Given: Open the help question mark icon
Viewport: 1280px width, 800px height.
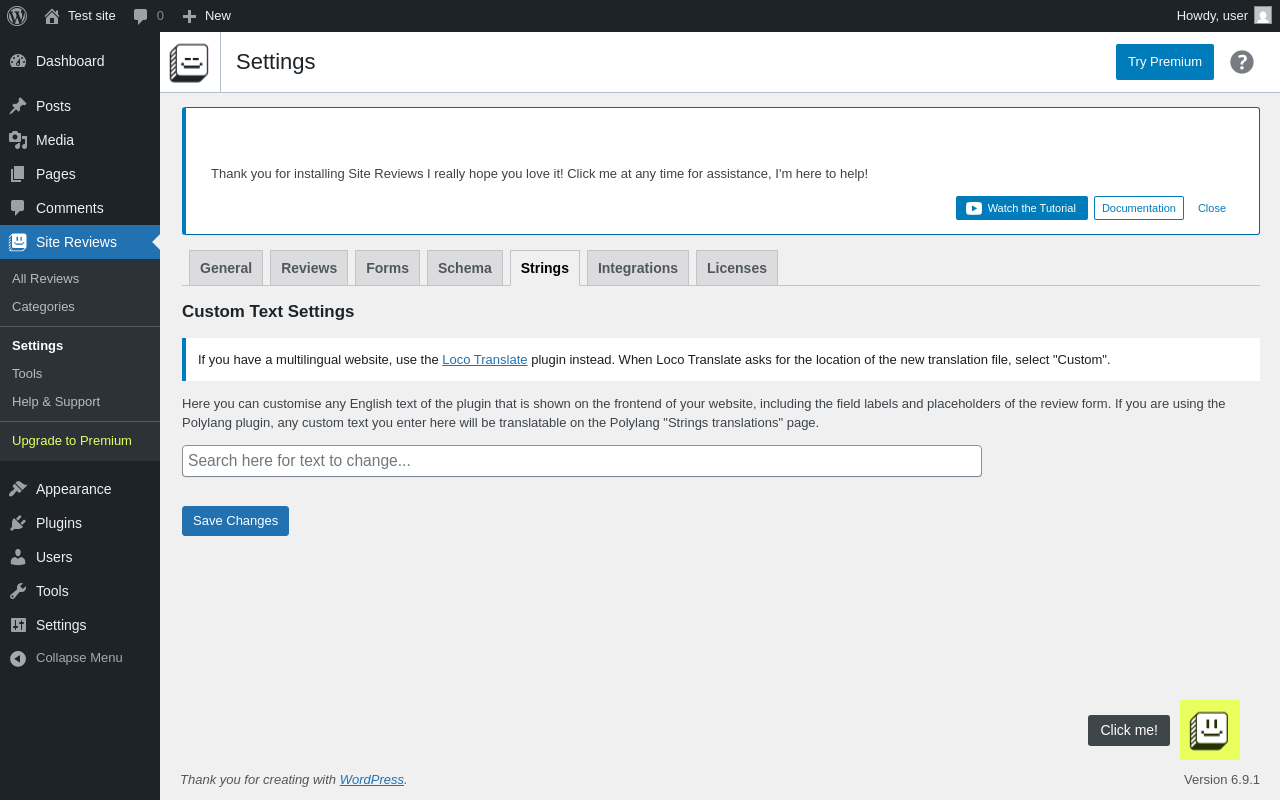Looking at the screenshot, I should click(1242, 62).
